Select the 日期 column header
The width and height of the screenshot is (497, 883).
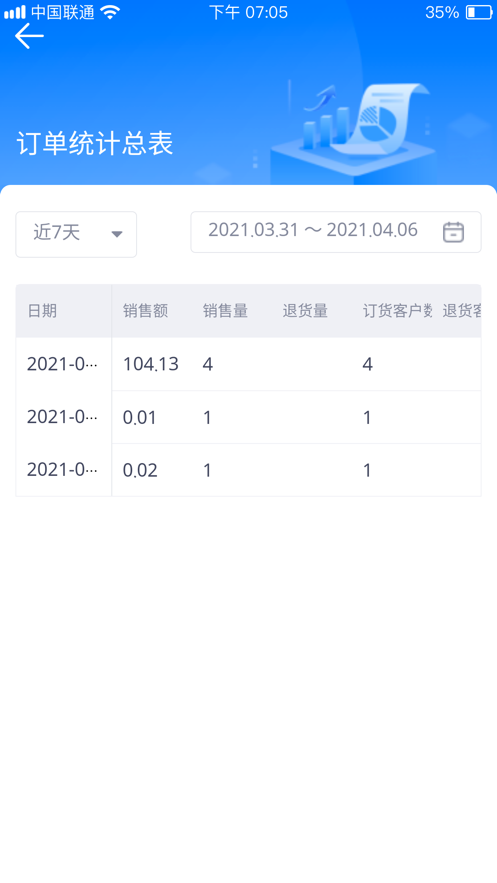point(42,311)
